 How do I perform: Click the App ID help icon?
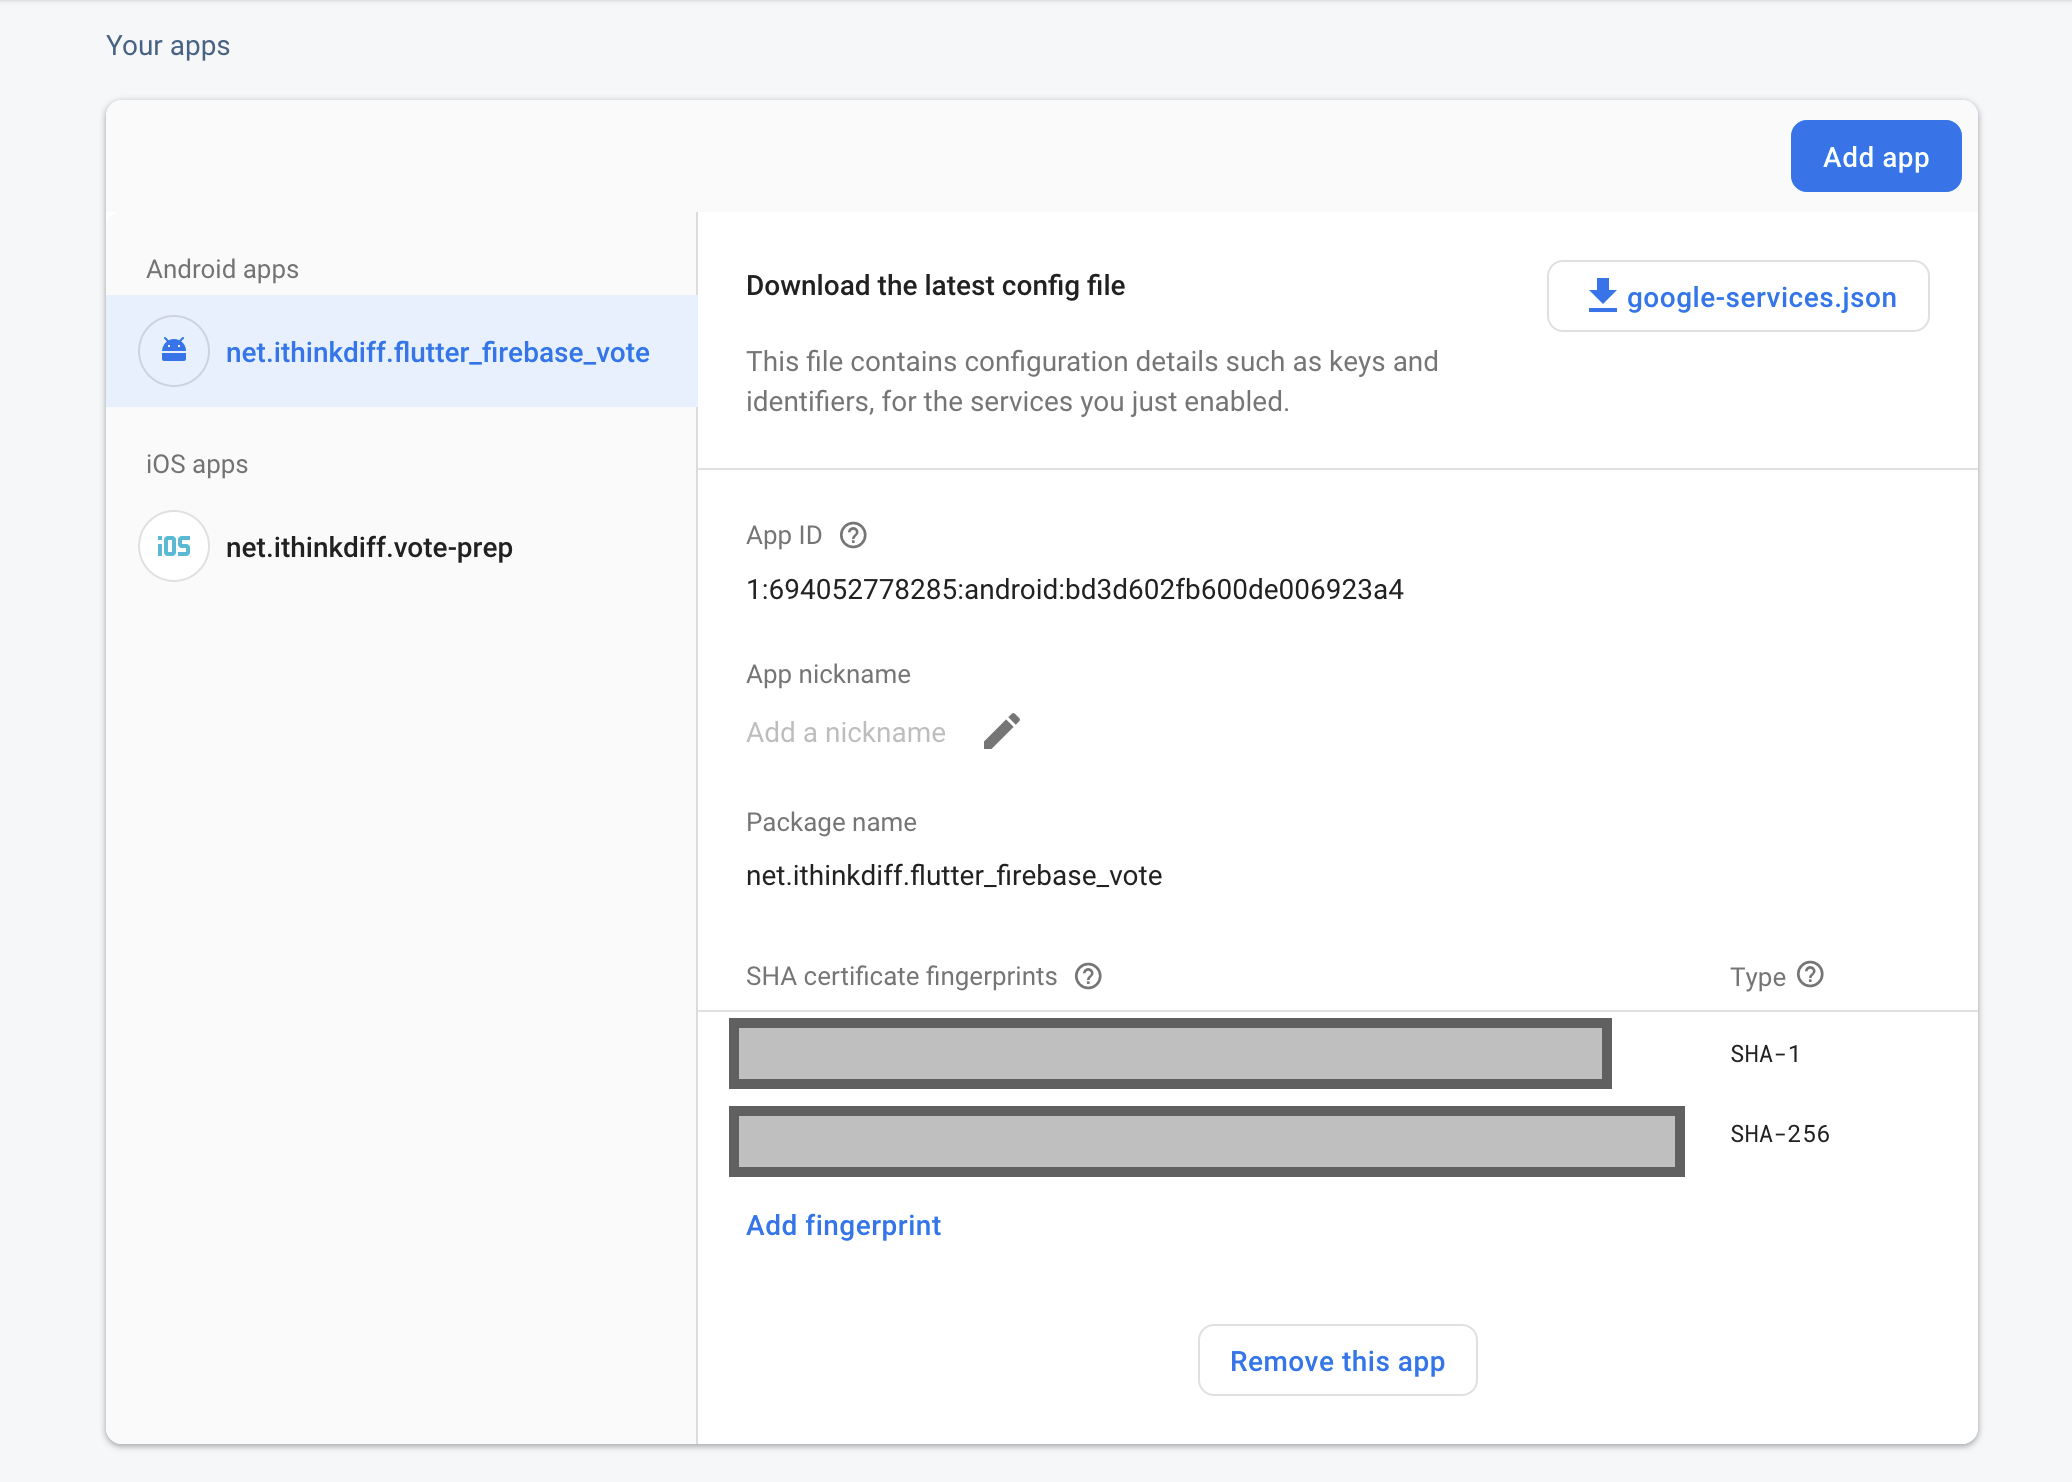[x=853, y=536]
